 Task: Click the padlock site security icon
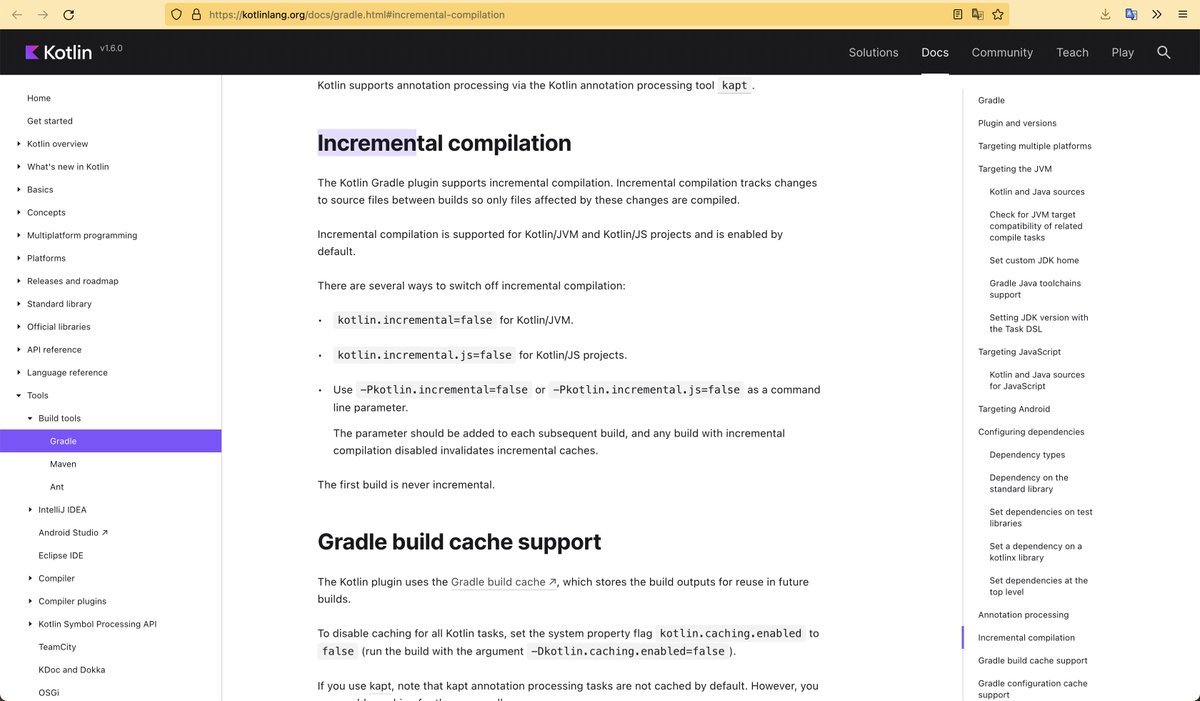pyautogui.click(x=196, y=15)
